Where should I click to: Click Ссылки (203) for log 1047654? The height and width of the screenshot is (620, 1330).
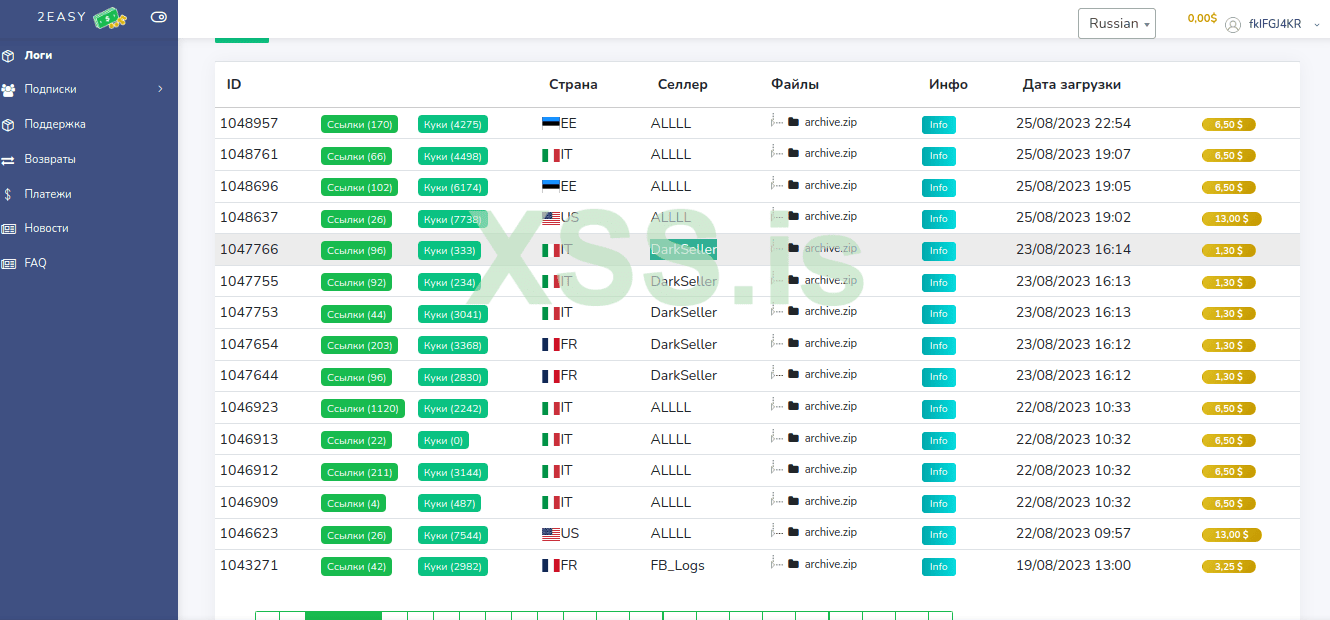(359, 345)
